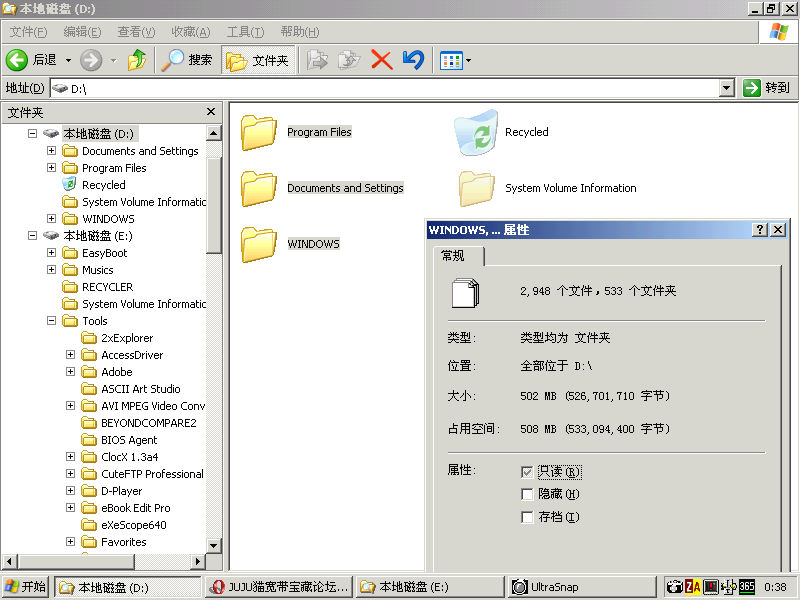Toggle the Hidden (隐藏) checkbox
Screen dimensions: 800x600
(527, 494)
